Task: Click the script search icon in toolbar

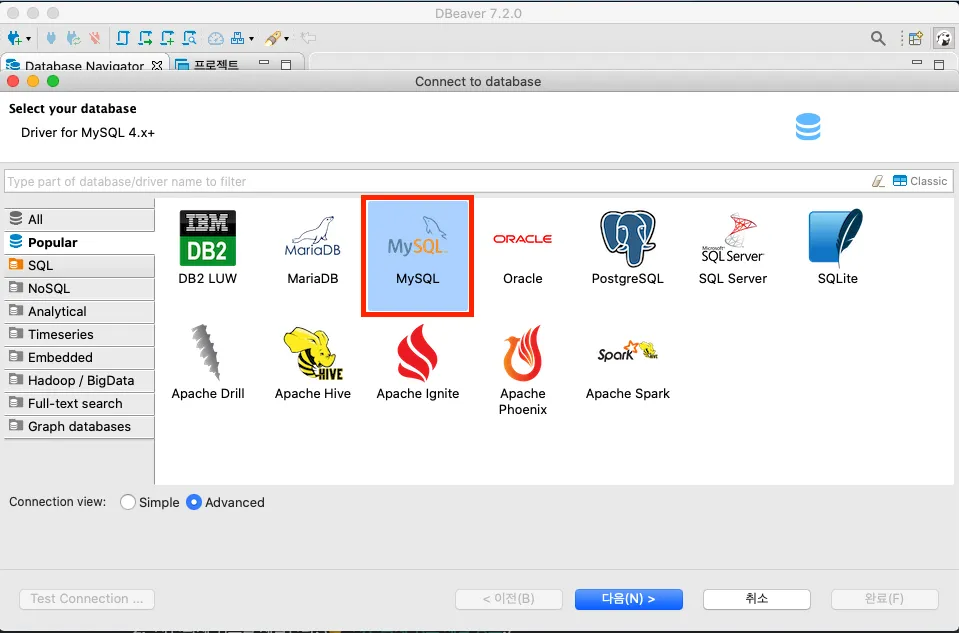Action: (x=190, y=39)
